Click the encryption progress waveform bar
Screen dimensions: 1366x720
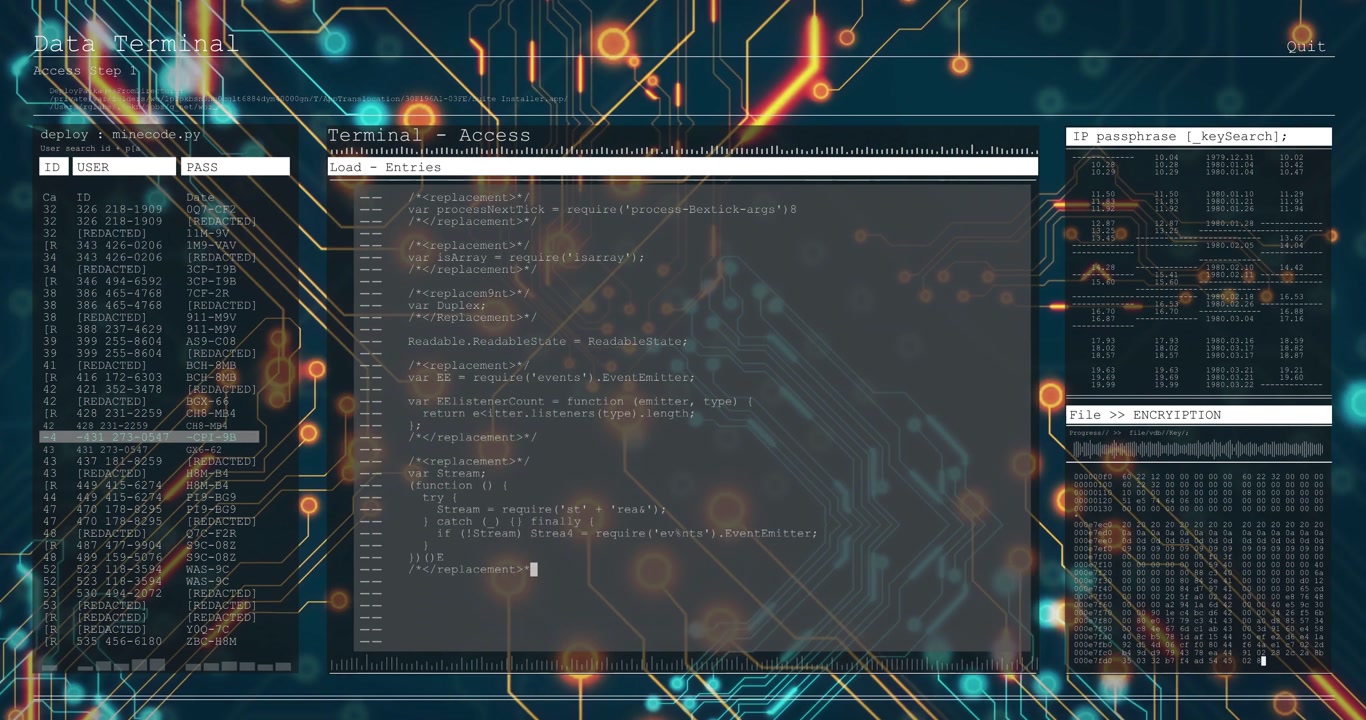[1199, 449]
